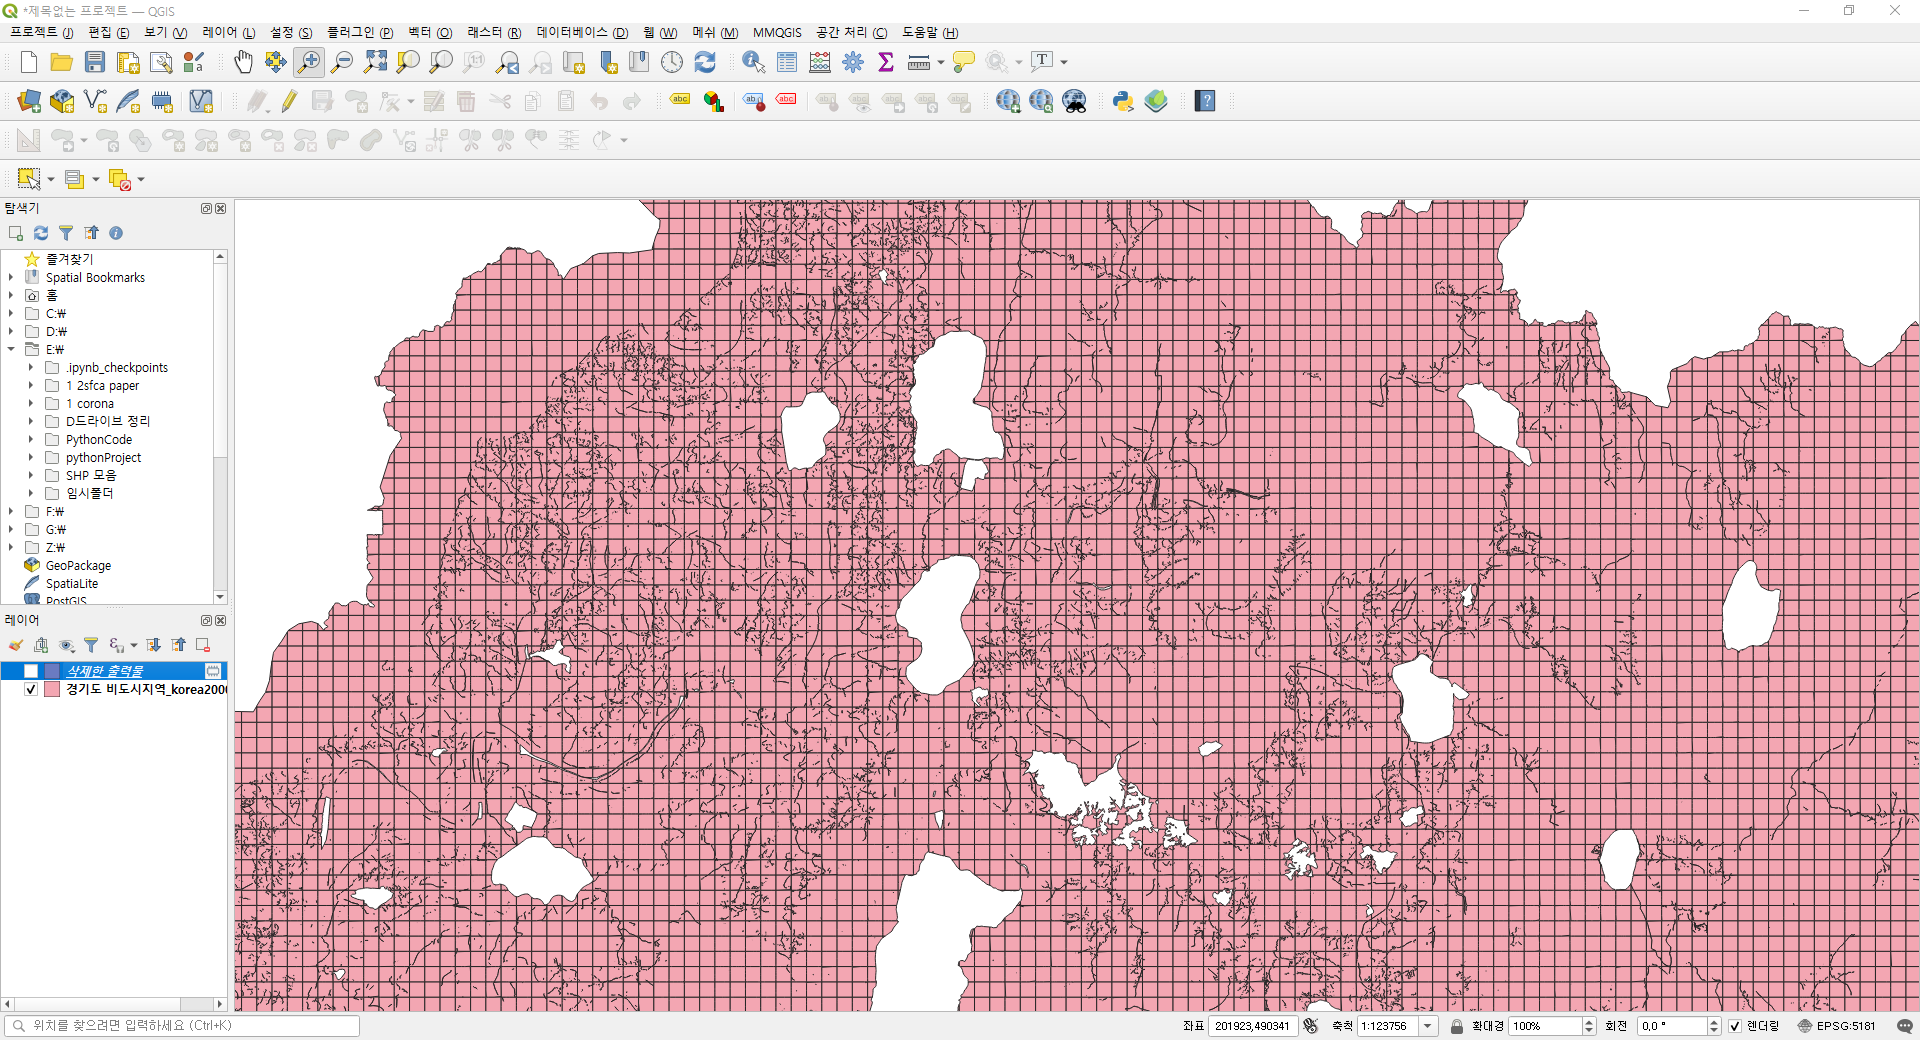Expand the SHP 모음 folder
Viewport: 1920px width, 1040px height.
click(31, 475)
